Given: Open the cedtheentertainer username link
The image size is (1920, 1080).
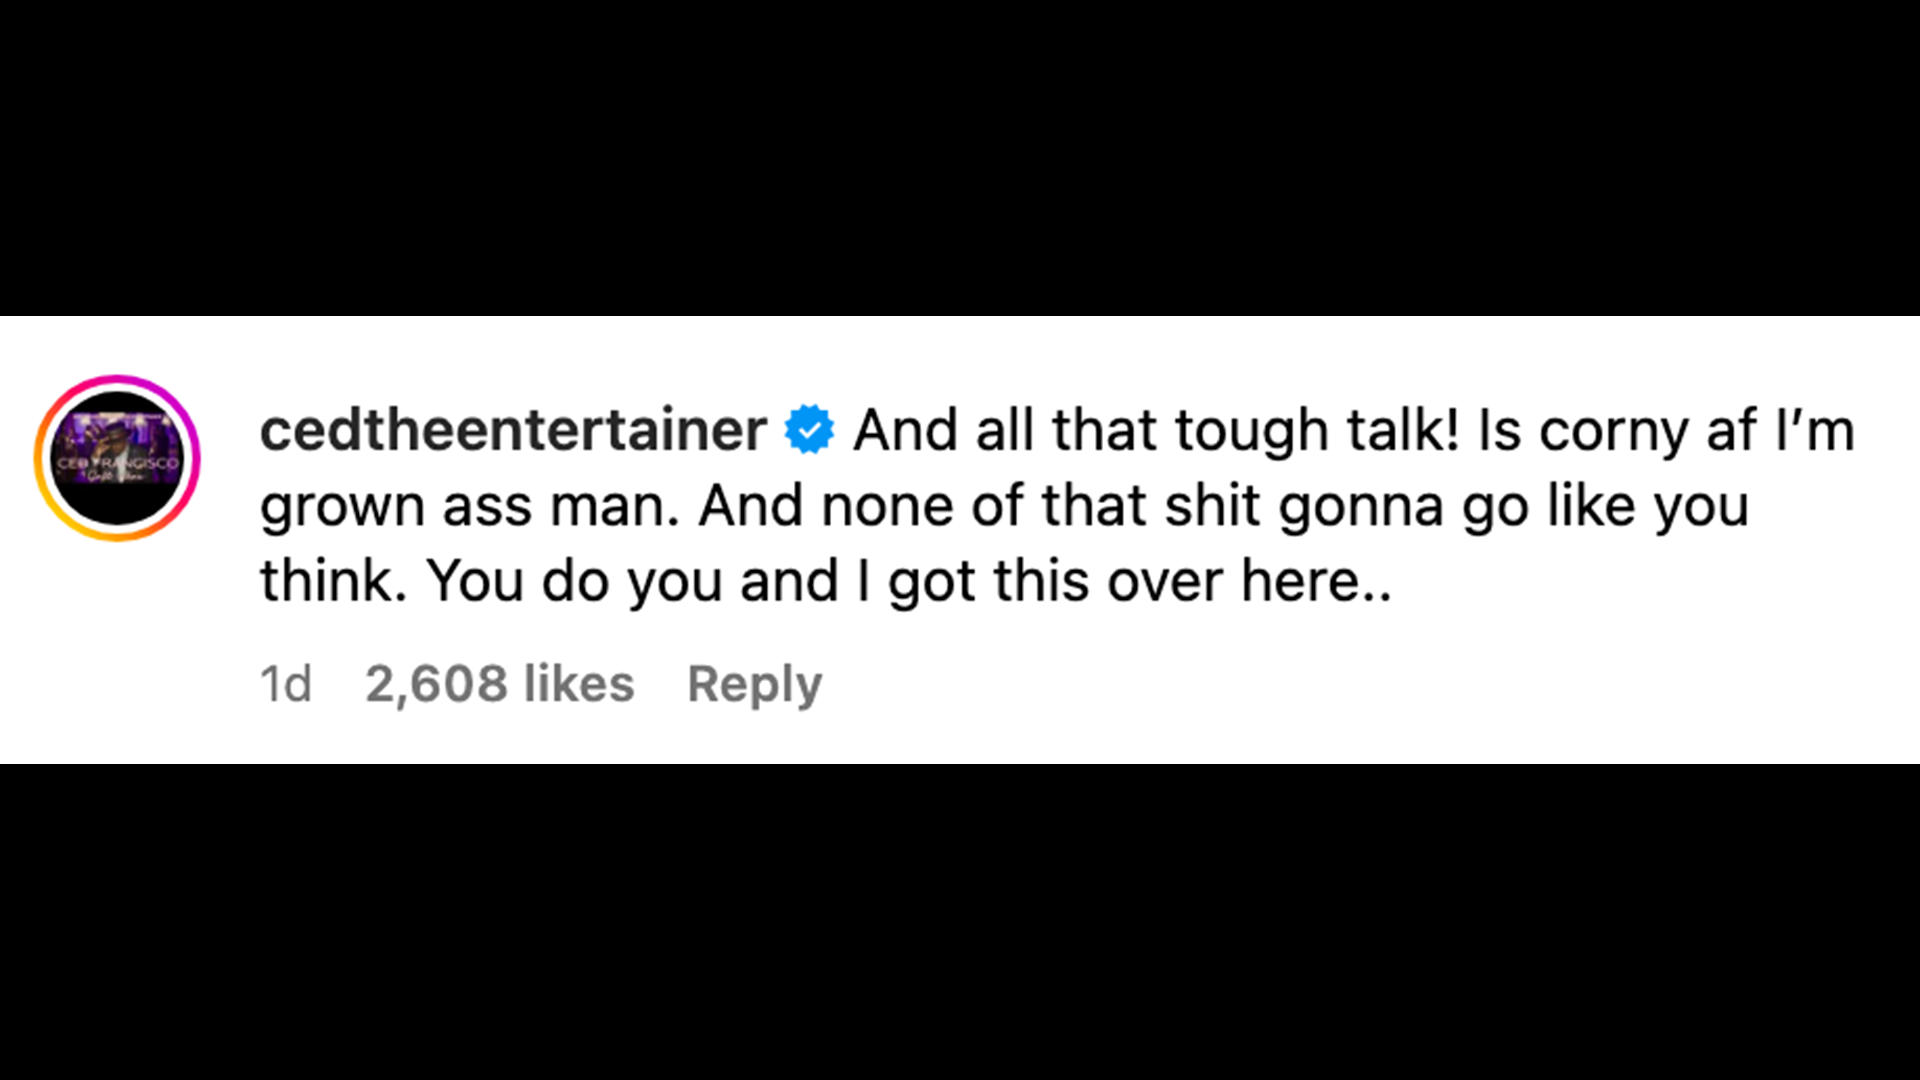Looking at the screenshot, I should click(x=513, y=430).
